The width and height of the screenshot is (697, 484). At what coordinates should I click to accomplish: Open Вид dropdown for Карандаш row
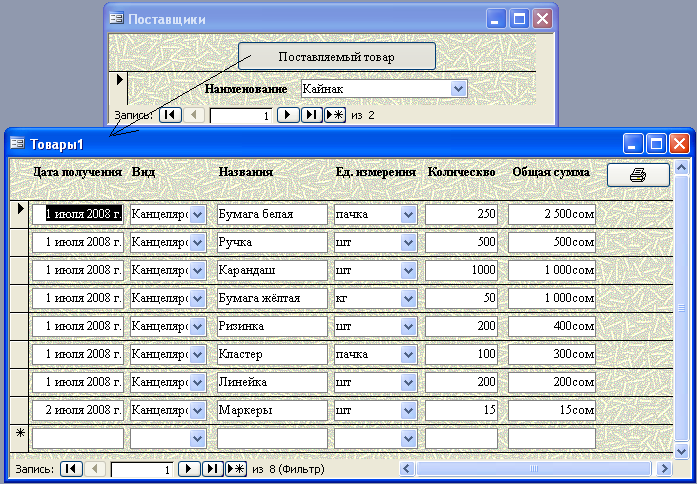coord(198,270)
